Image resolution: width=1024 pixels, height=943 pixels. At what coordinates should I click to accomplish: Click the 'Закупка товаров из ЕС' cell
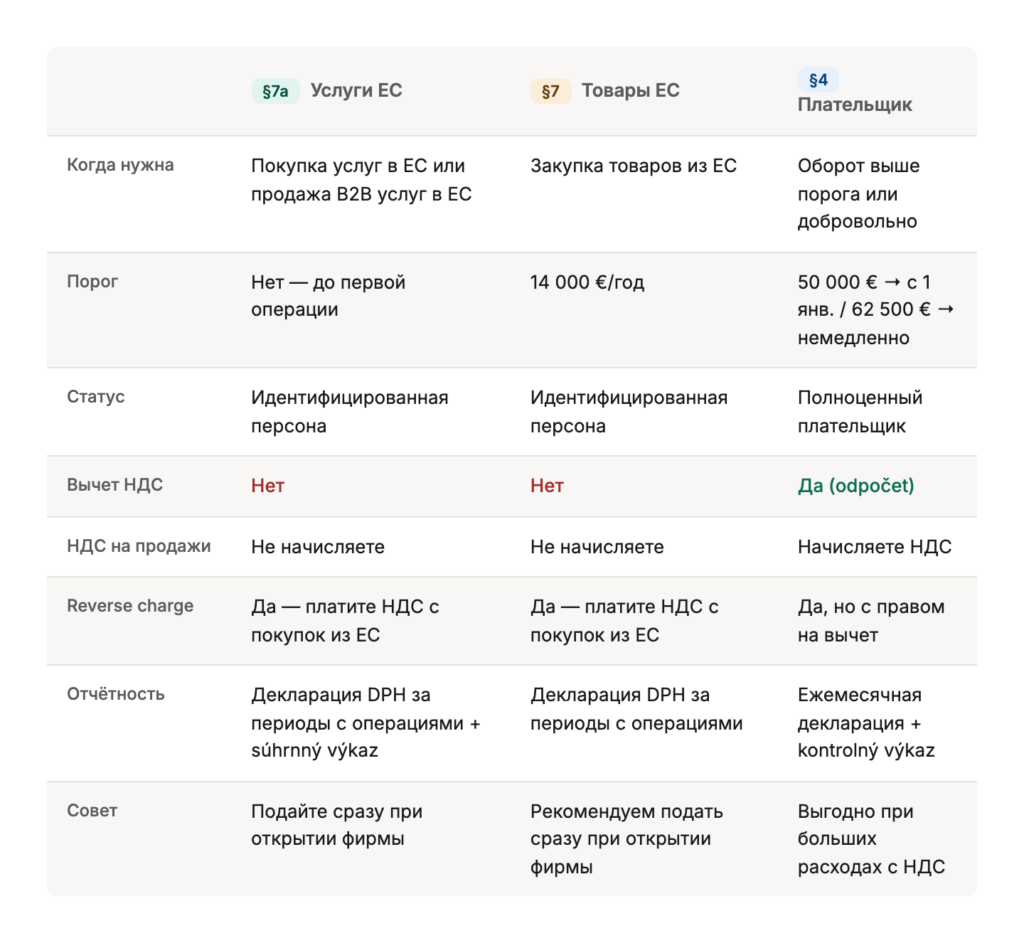click(x=633, y=166)
